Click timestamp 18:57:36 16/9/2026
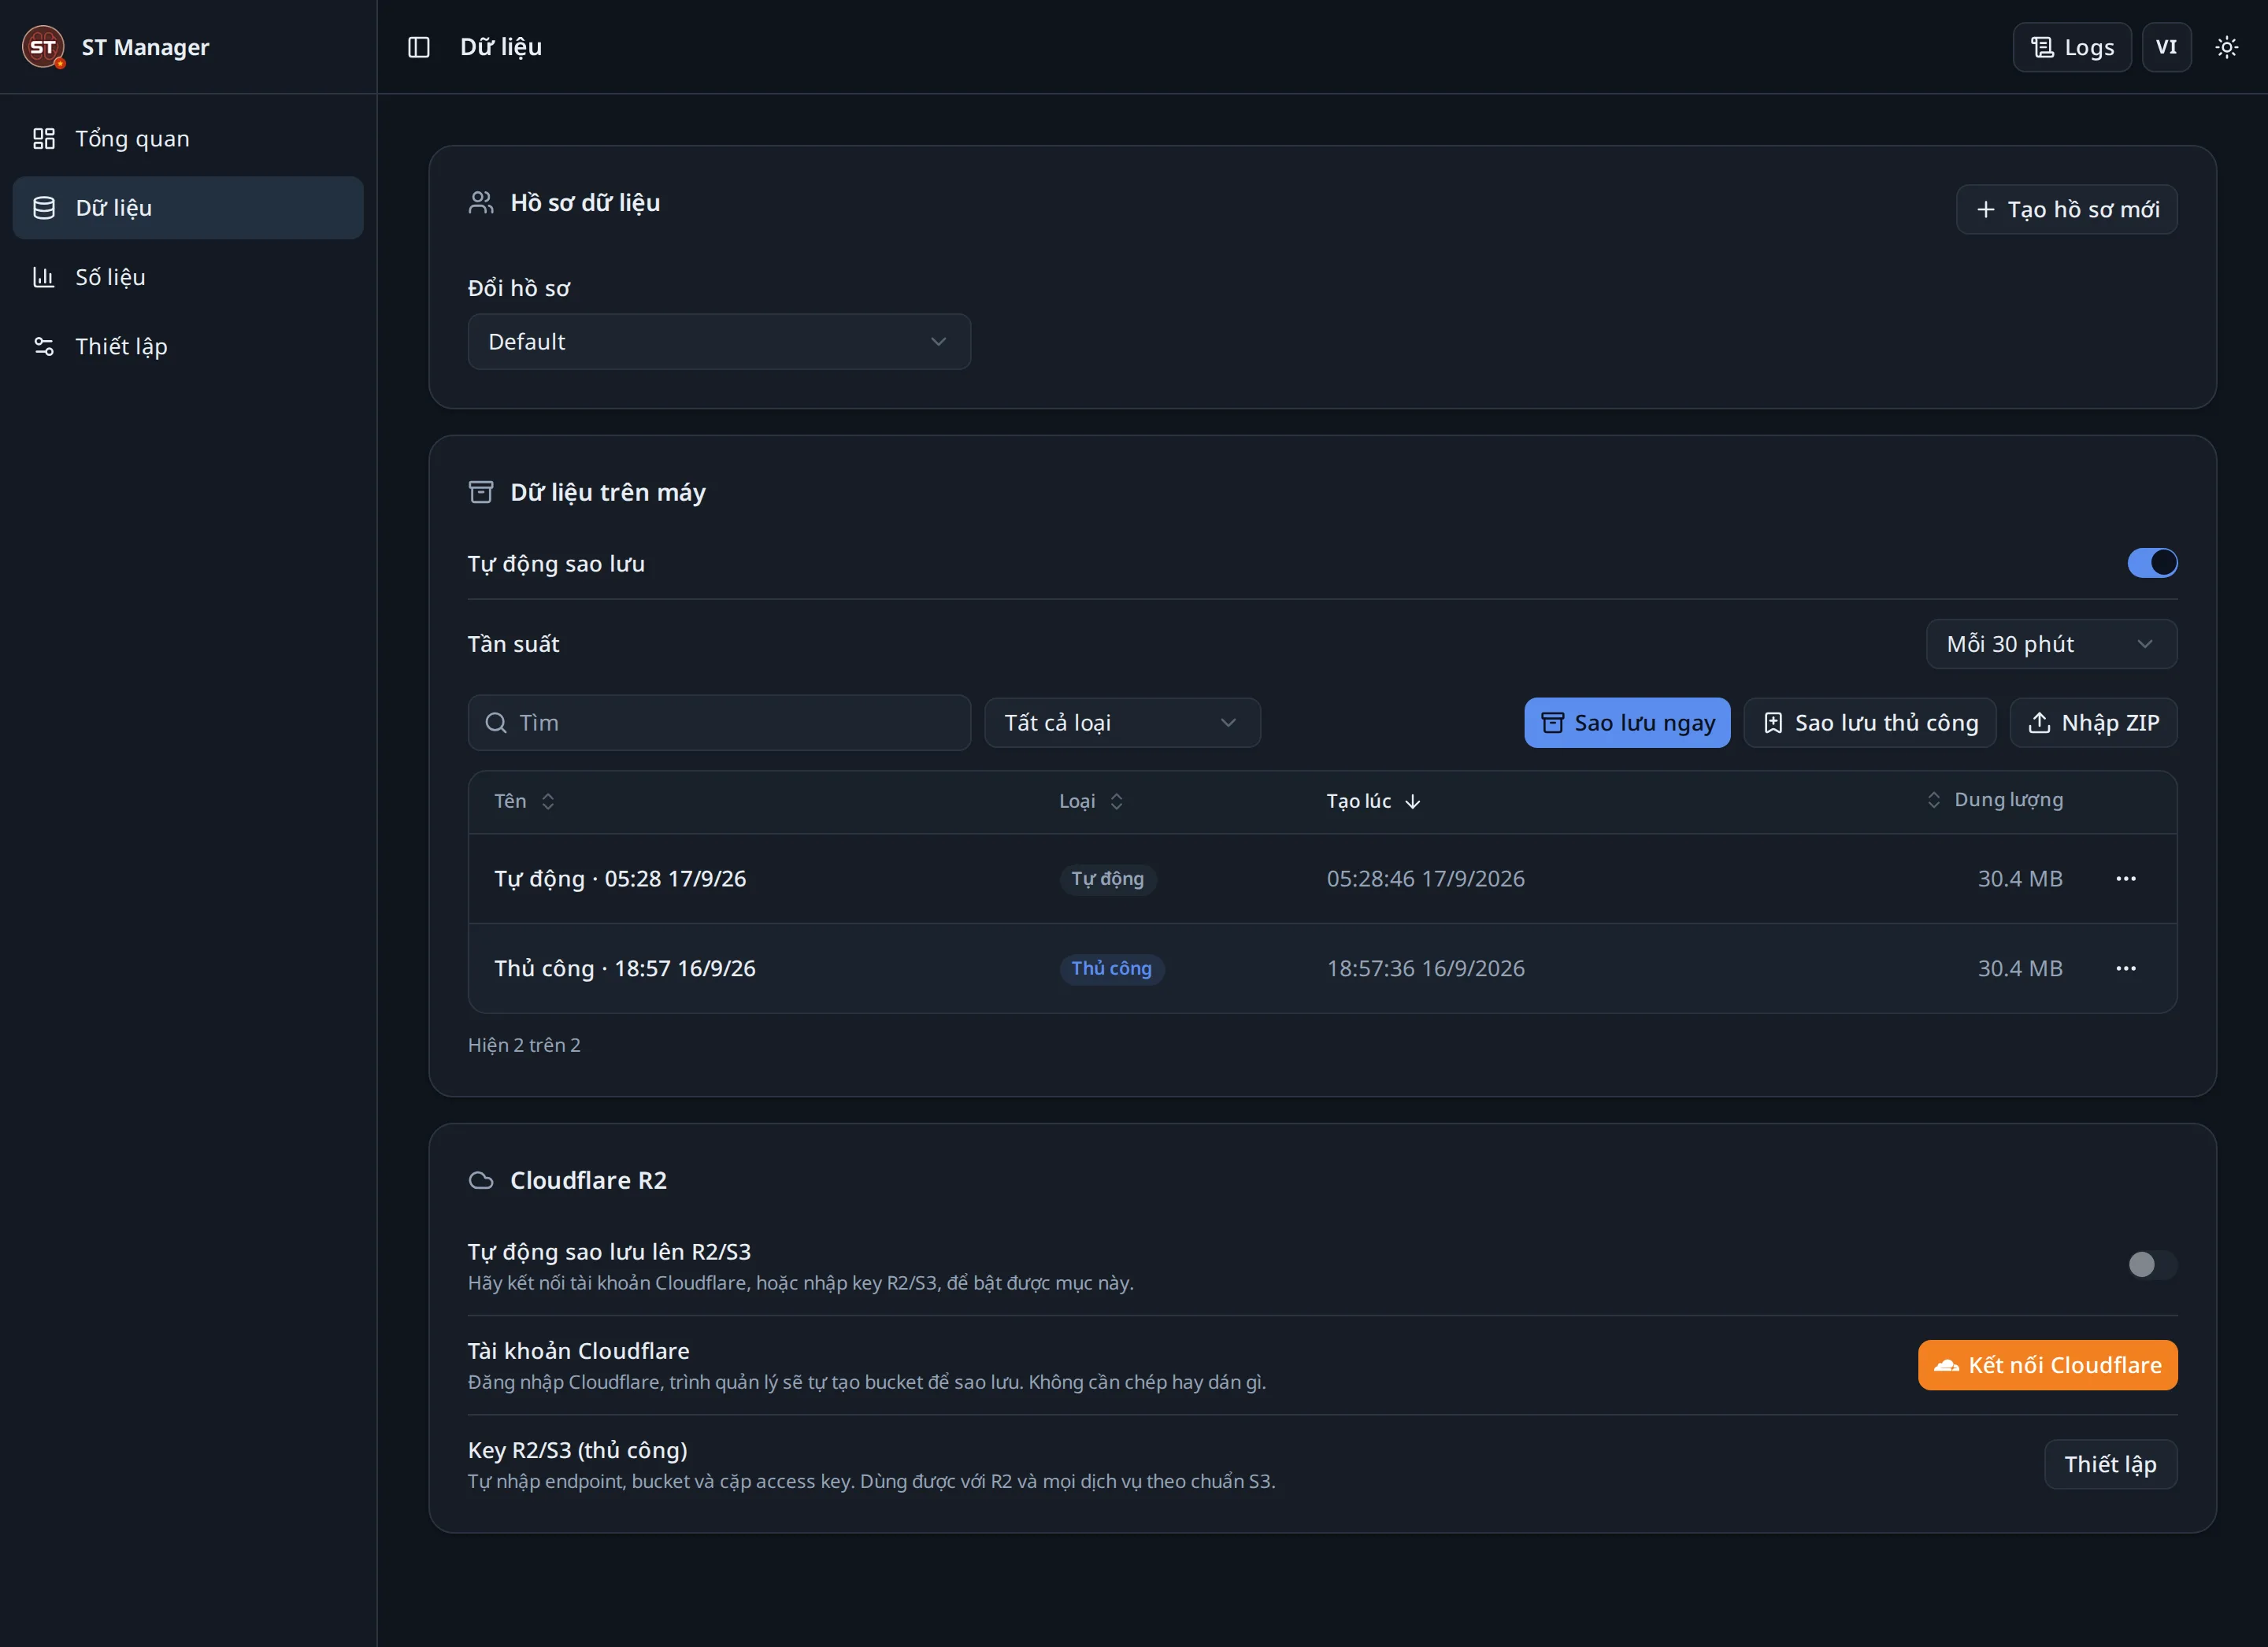 (x=1425, y=969)
